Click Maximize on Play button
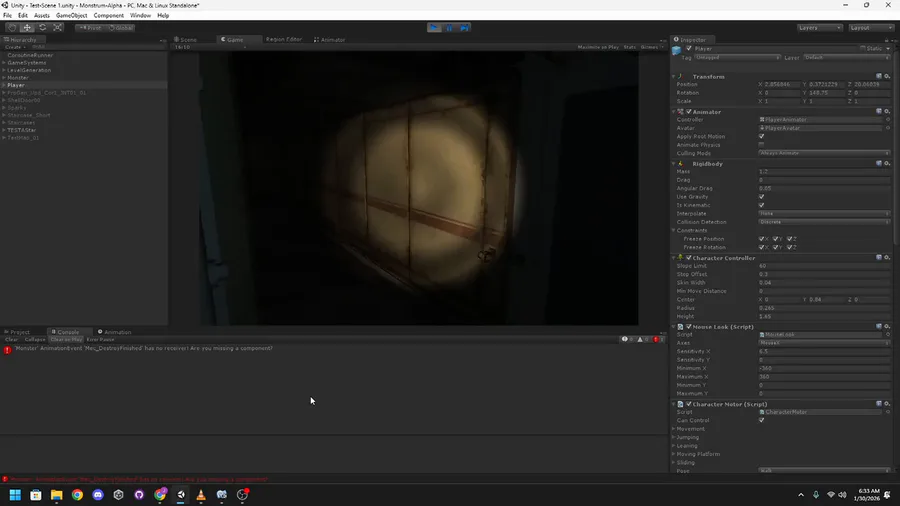900x506 pixels. pyautogui.click(x=598, y=47)
